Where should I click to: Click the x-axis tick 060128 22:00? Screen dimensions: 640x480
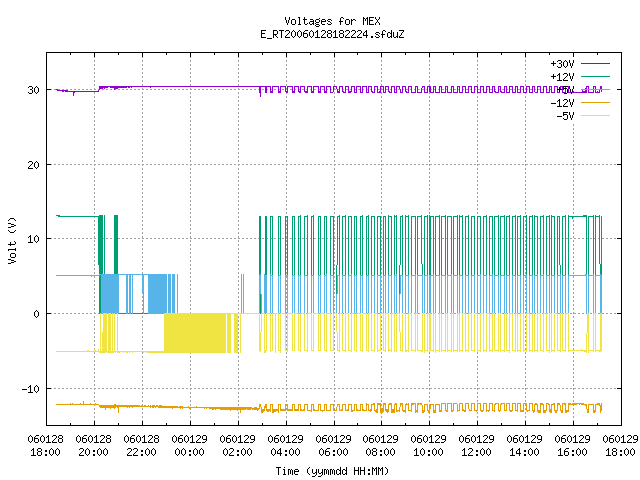[142, 446]
